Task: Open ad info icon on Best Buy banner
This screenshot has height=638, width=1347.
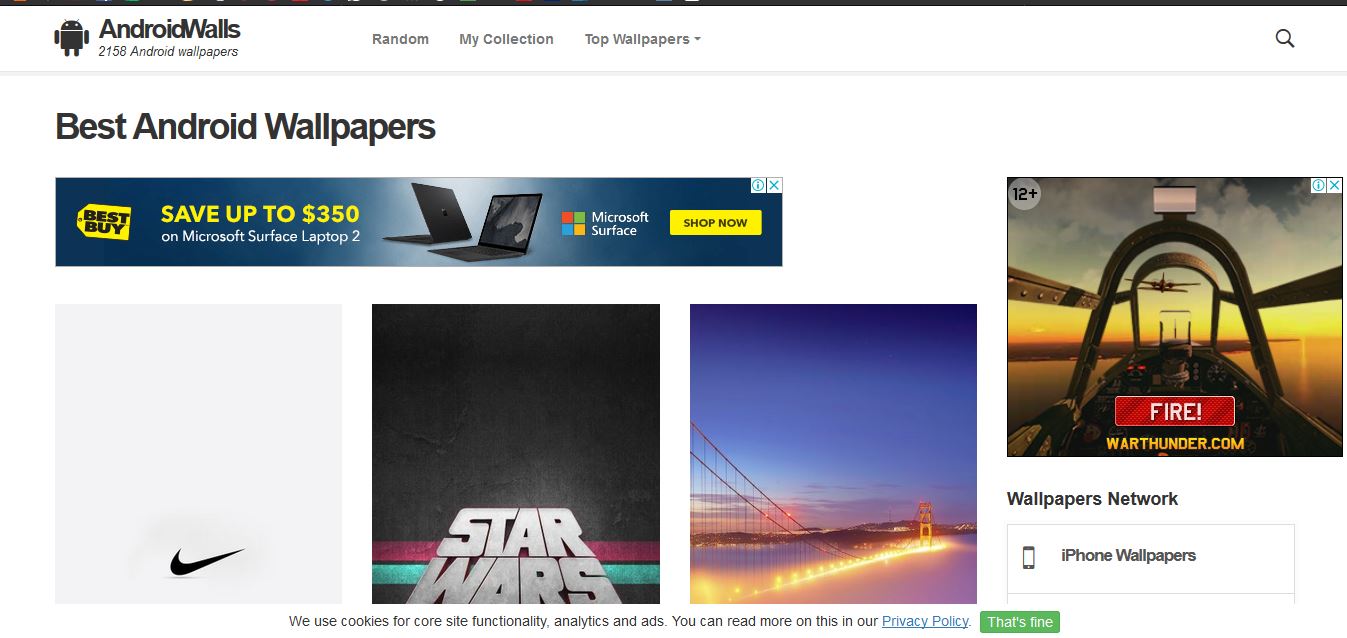Action: 759,185
